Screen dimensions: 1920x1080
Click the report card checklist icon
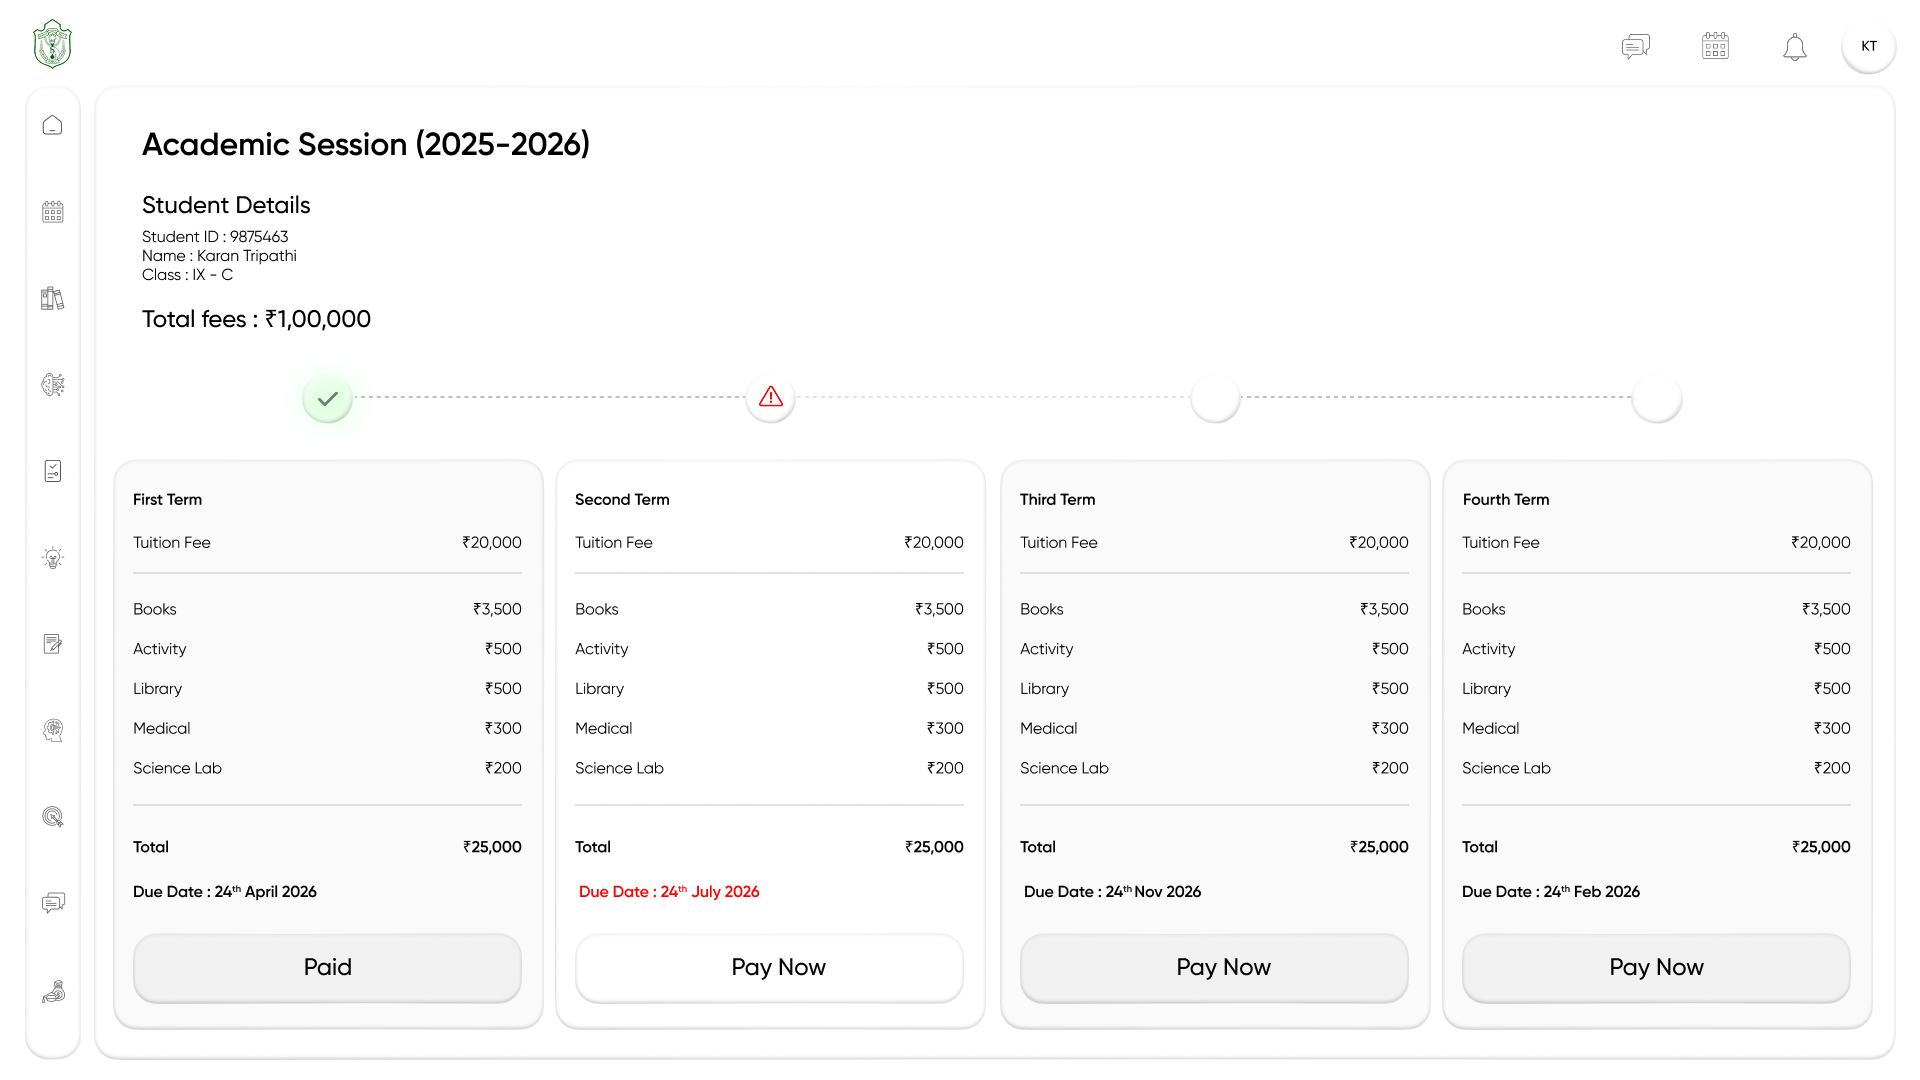click(x=52, y=470)
